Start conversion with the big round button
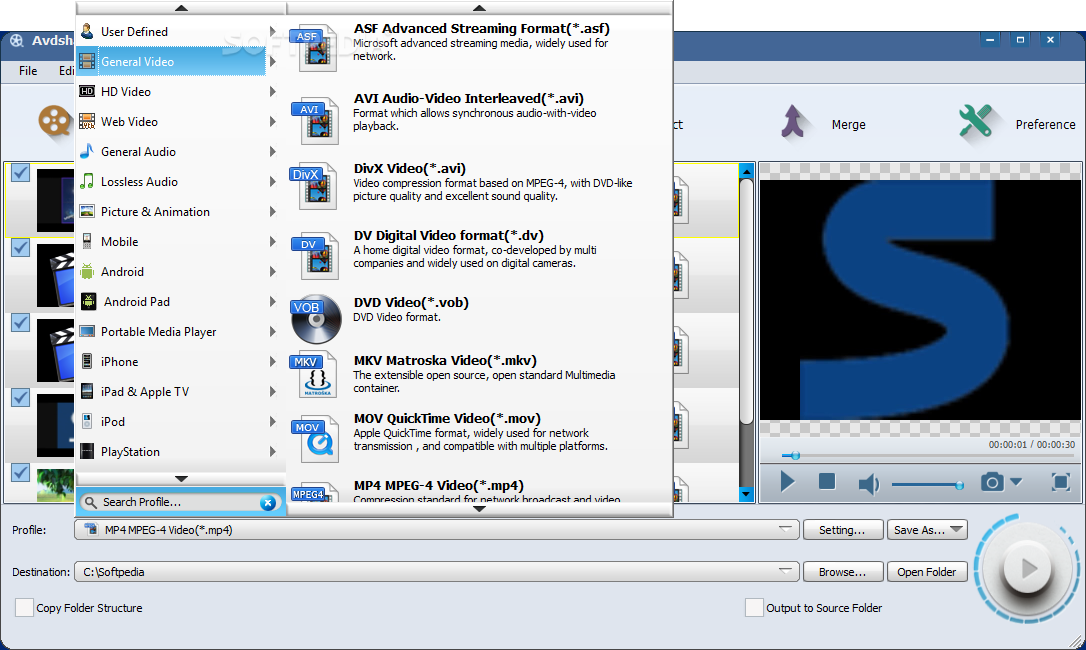This screenshot has height=650, width=1086. coord(1028,568)
